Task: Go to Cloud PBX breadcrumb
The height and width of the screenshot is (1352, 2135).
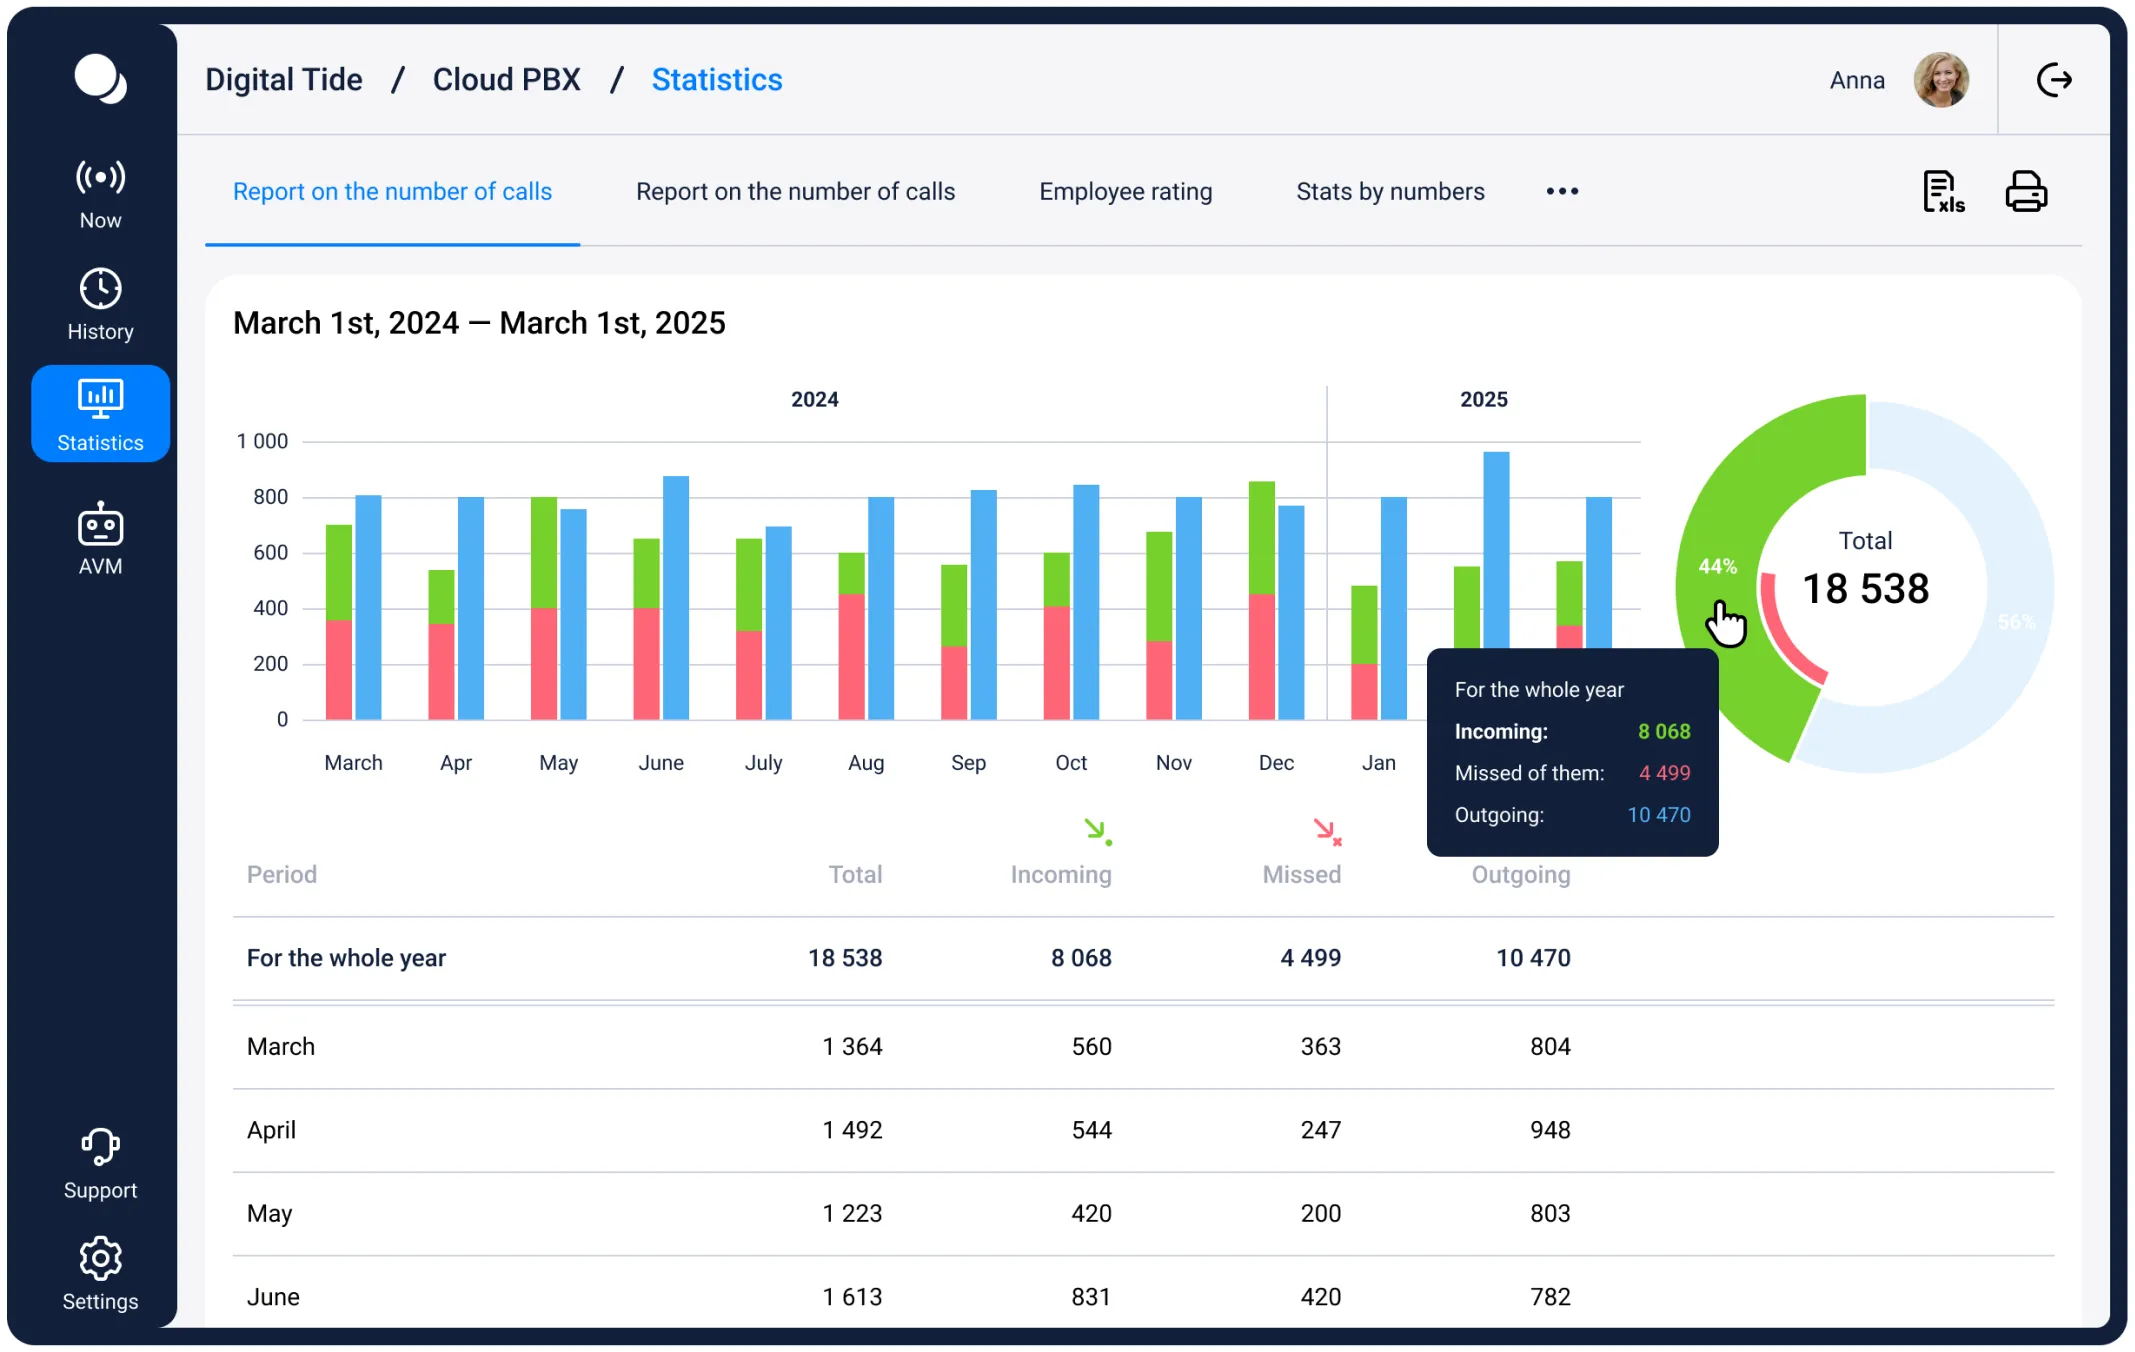Action: (506, 80)
